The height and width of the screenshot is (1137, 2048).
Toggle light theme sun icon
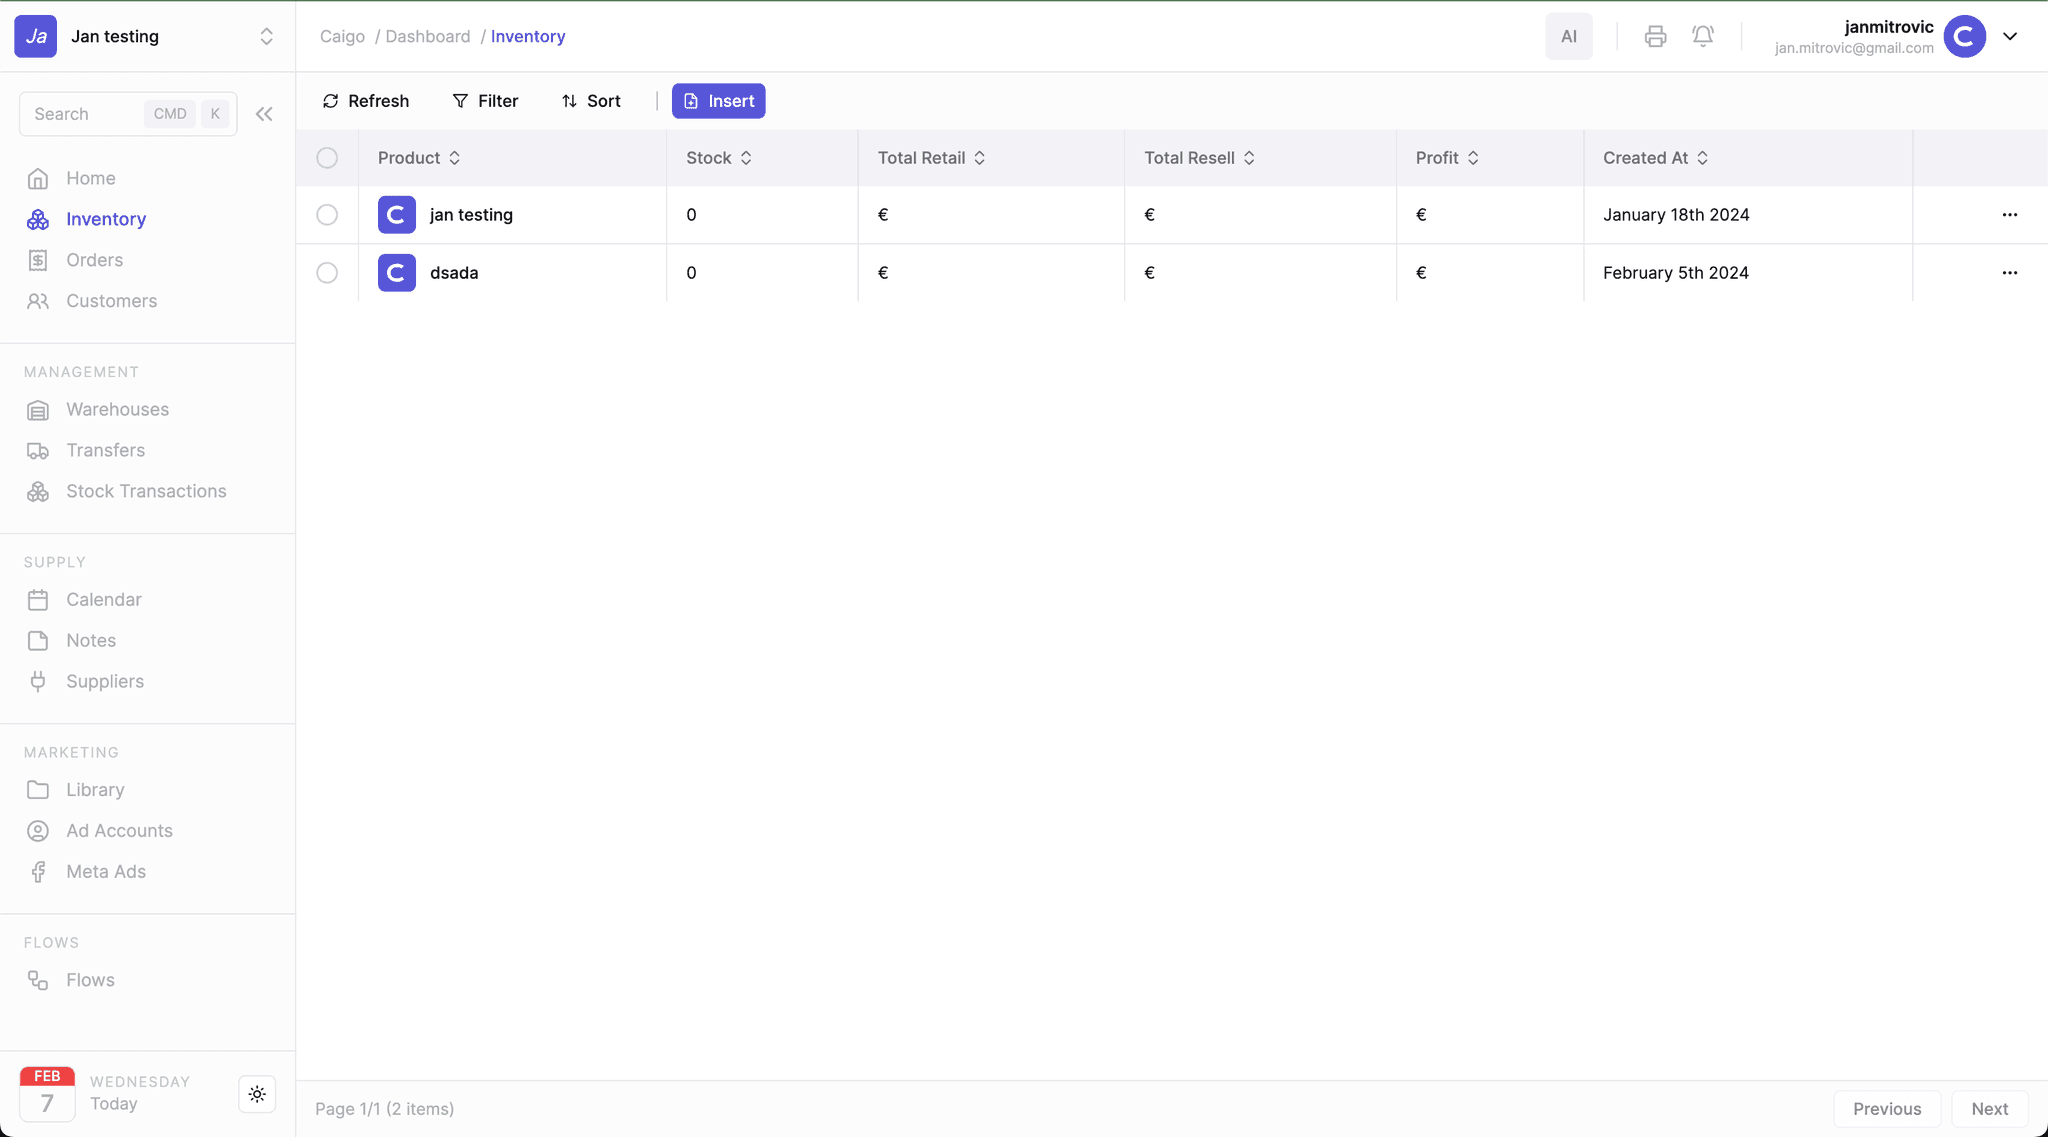[x=257, y=1094]
